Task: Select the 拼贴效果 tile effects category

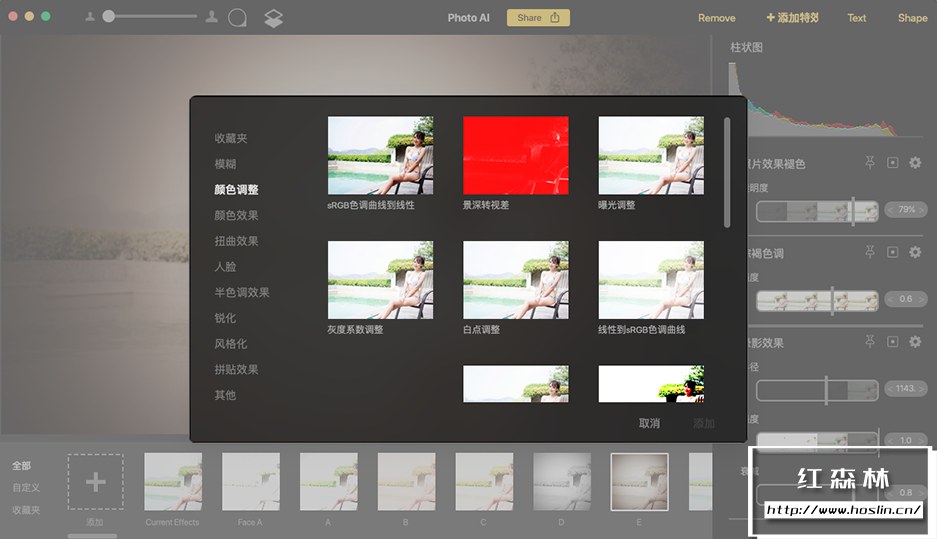Action: point(237,369)
